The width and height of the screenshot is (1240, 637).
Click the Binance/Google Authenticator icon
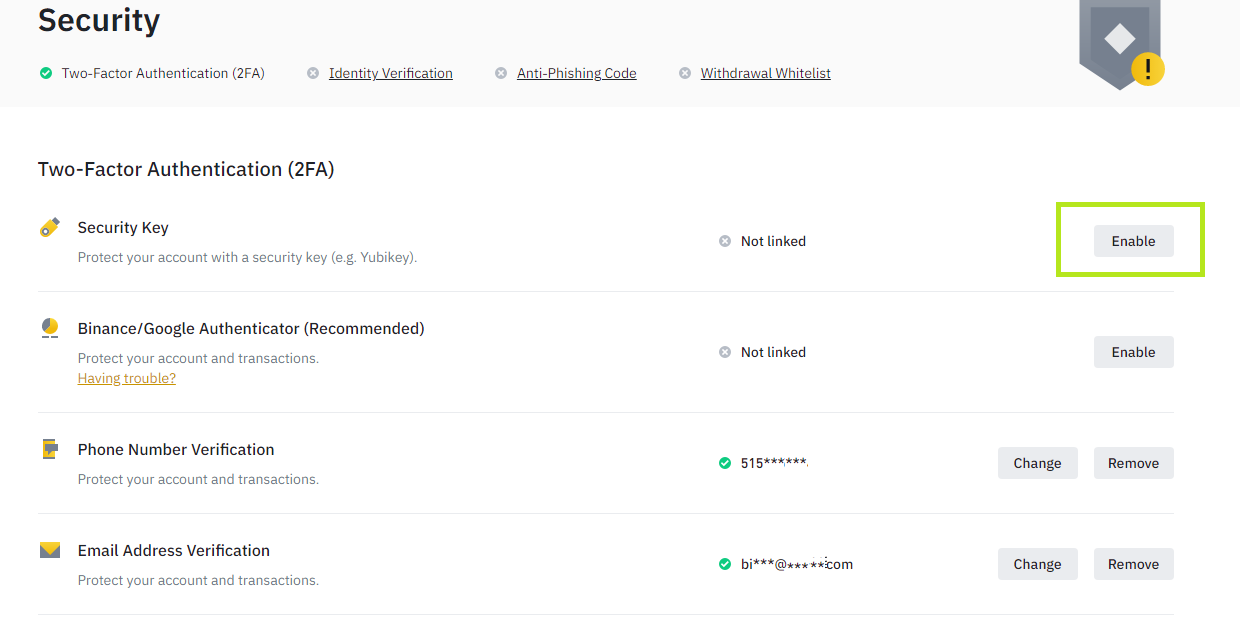(50, 328)
